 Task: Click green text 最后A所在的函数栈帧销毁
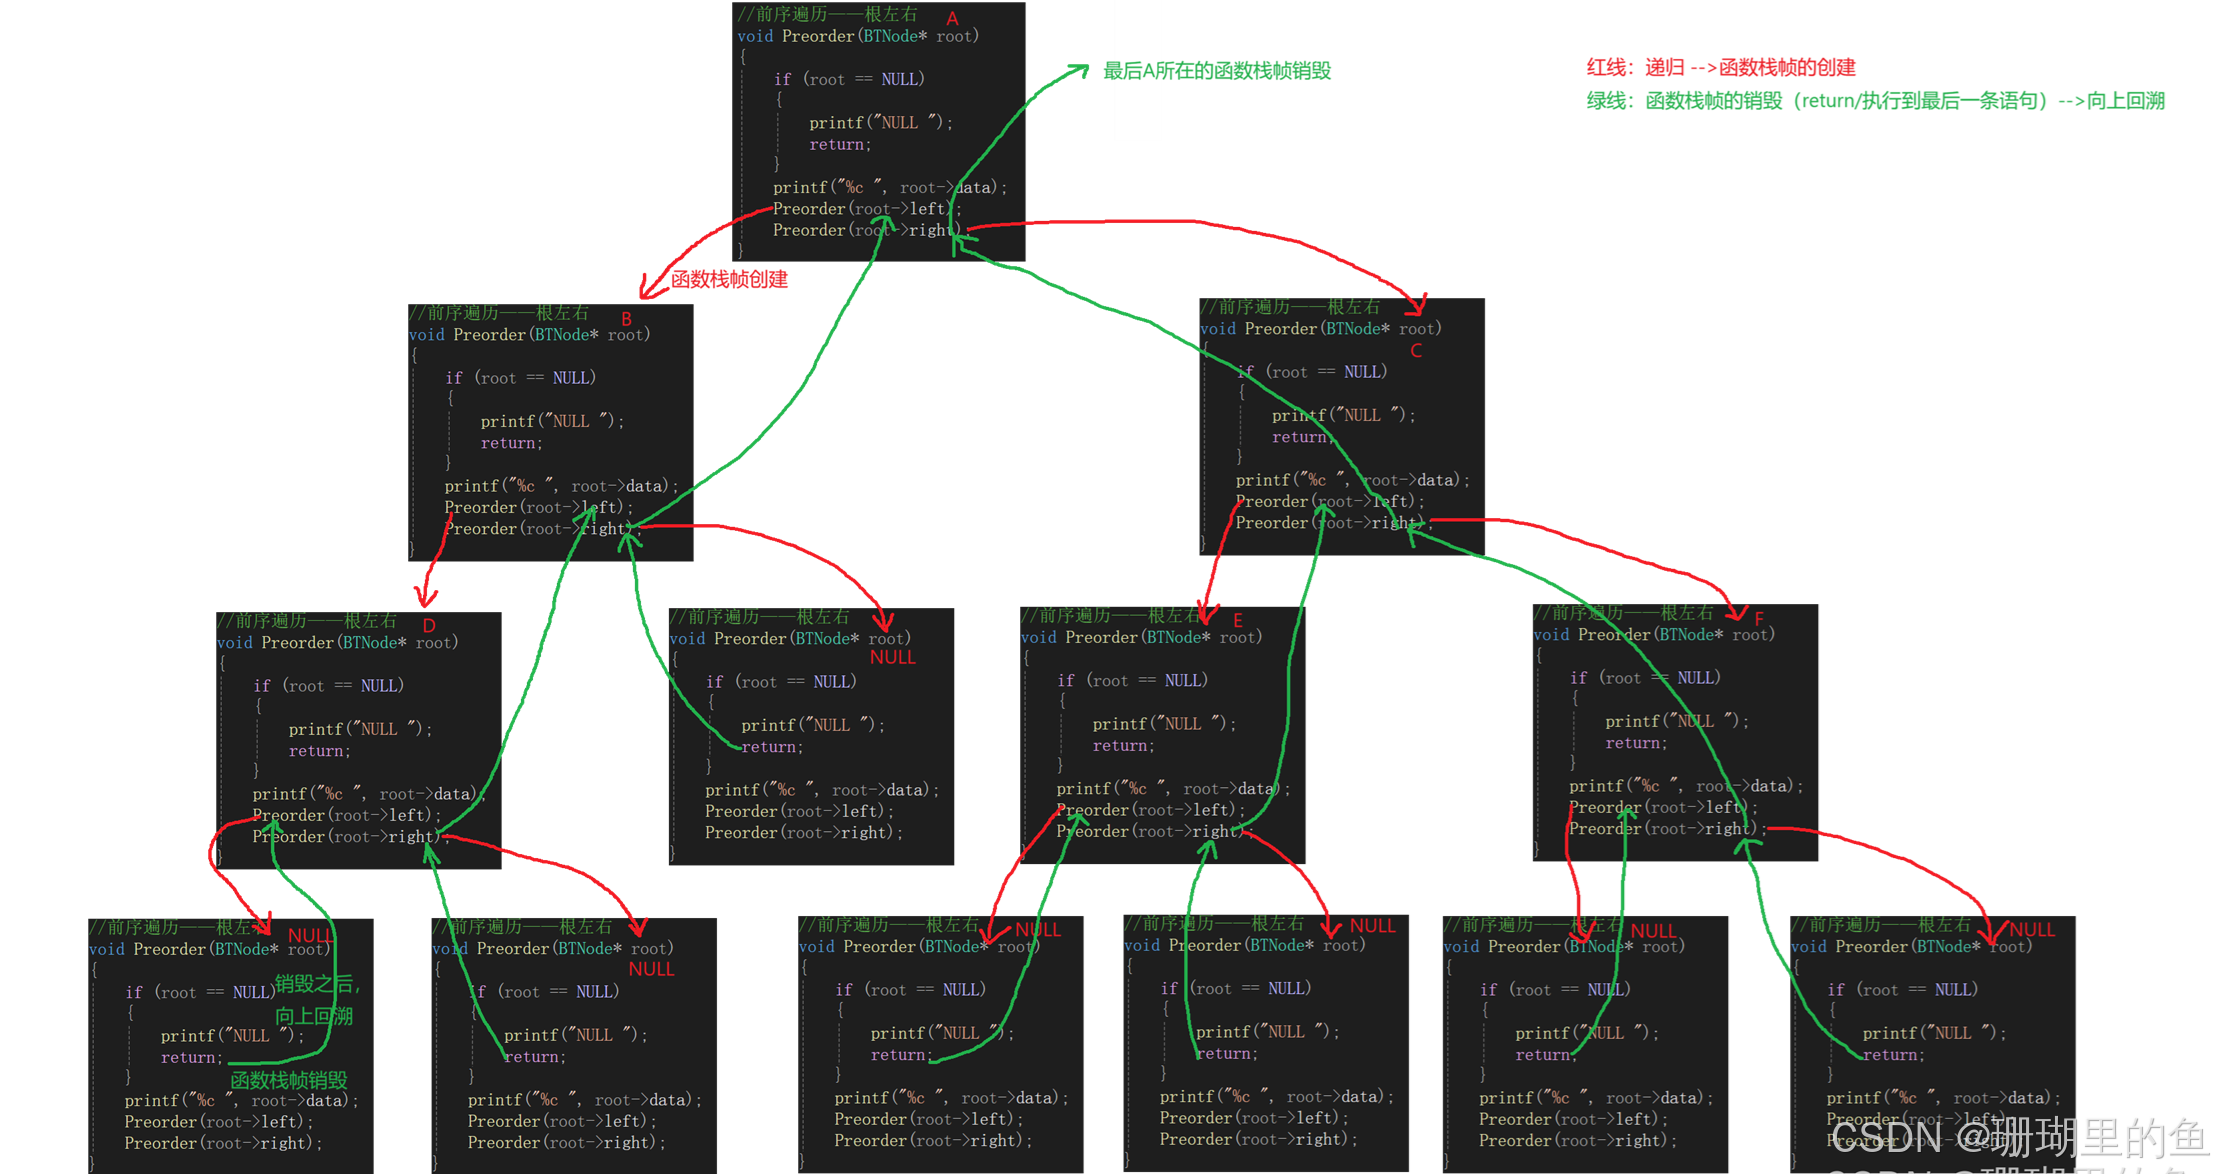pyautogui.click(x=1217, y=71)
